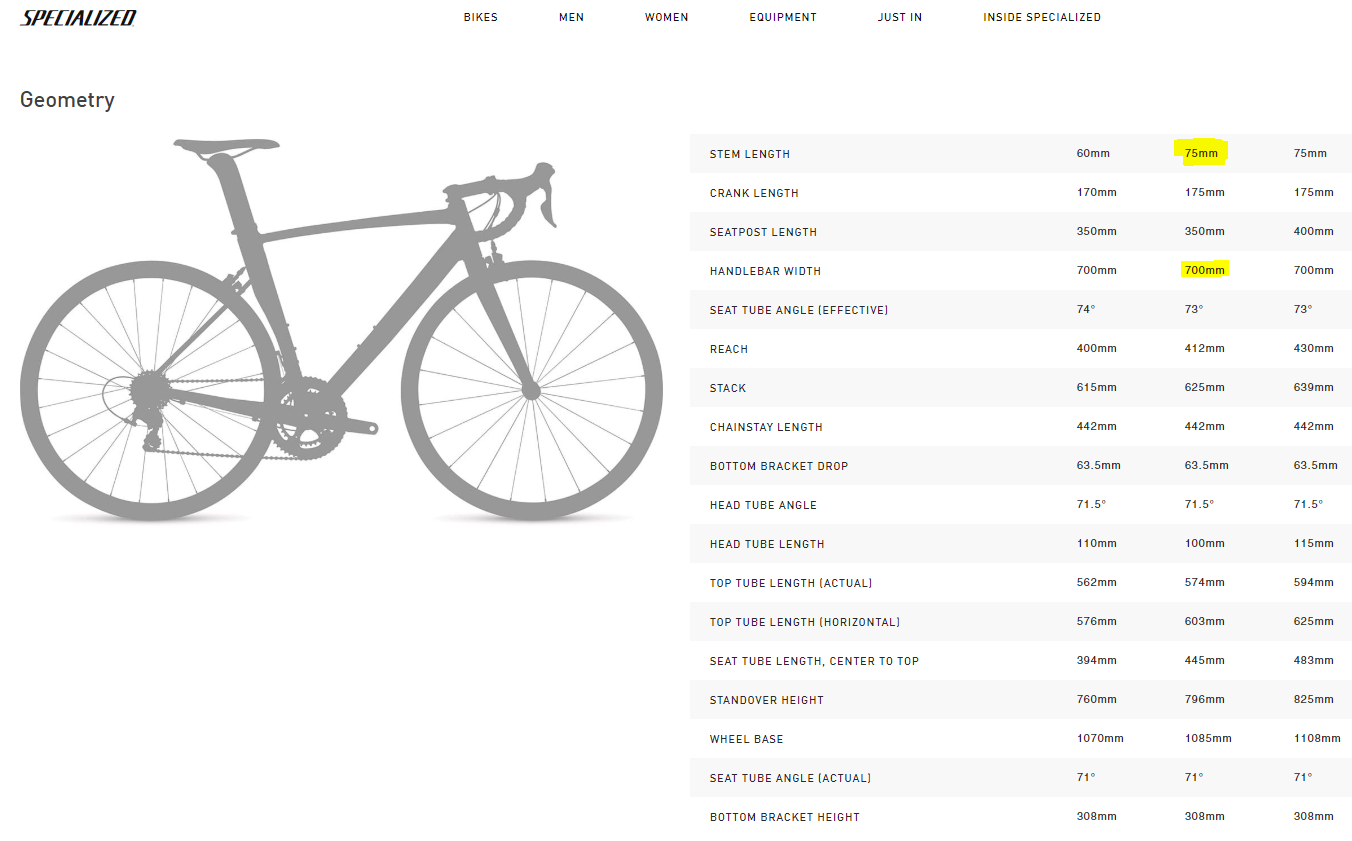Click the STANDOVER HEIGHT row label
Viewport: 1352px width, 841px height.
tap(766, 700)
